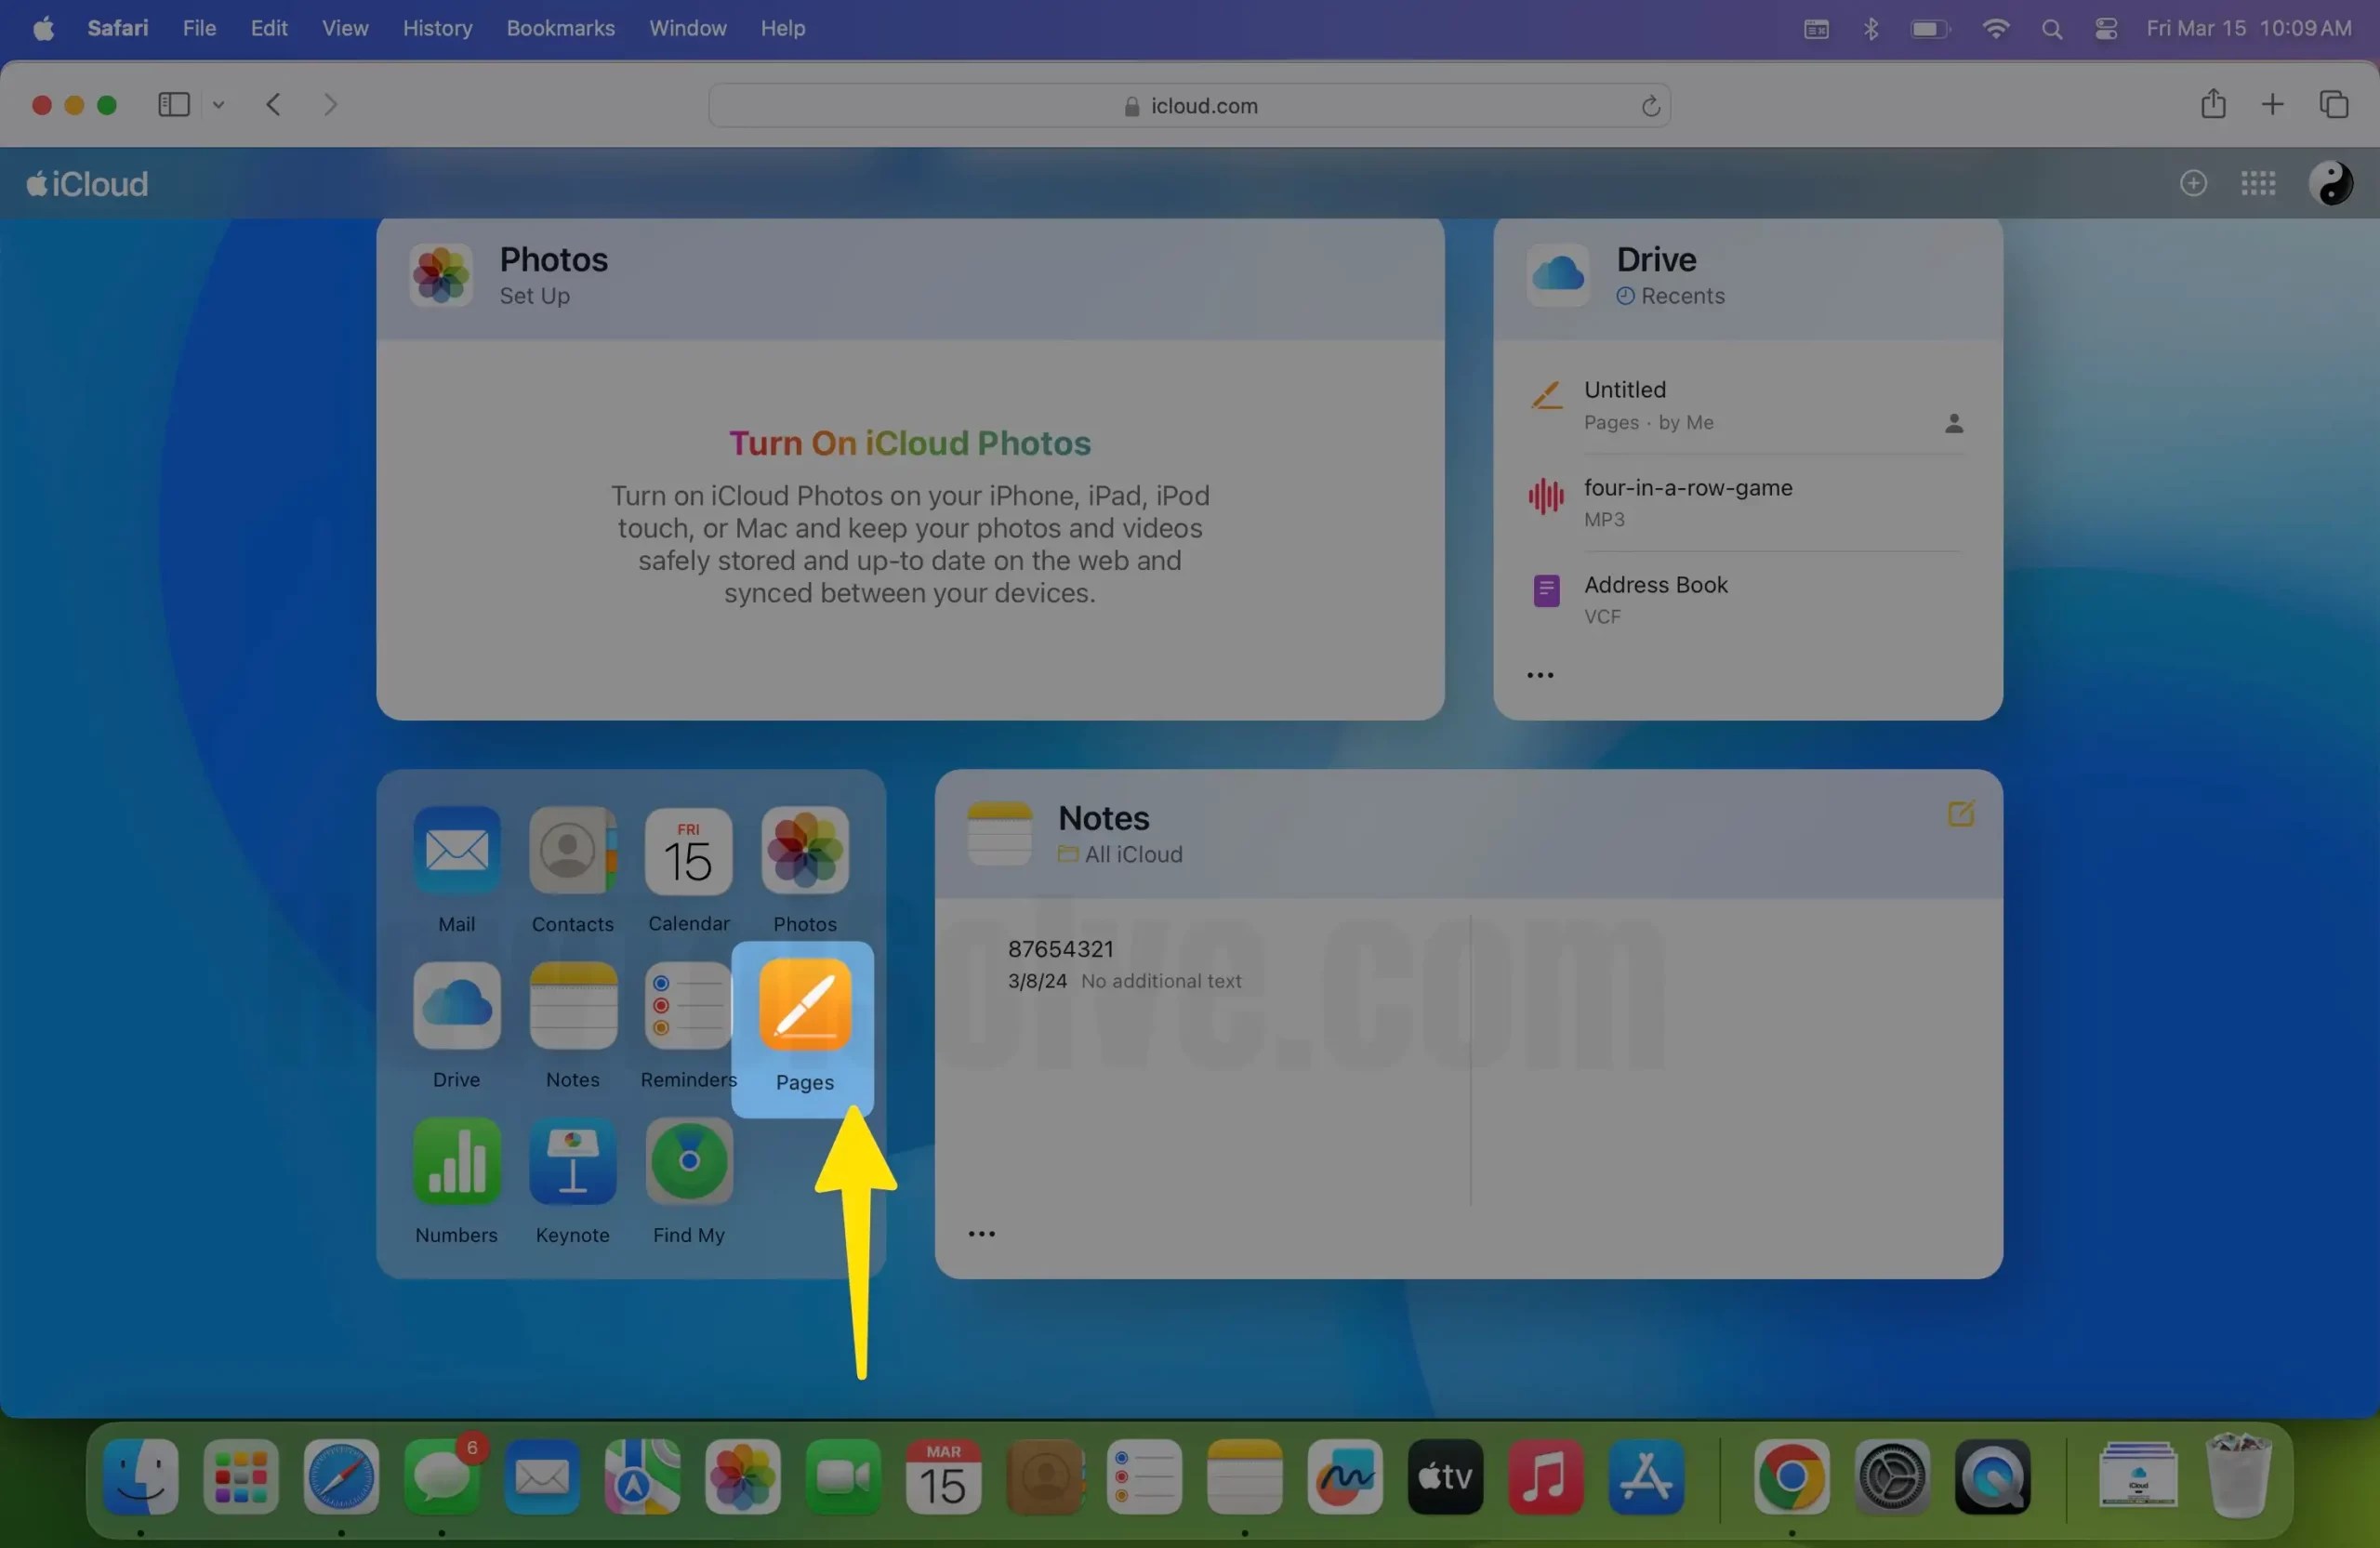Expand Drive widget options via ellipsis
Viewport: 2380px width, 1548px height.
pyautogui.click(x=1540, y=675)
